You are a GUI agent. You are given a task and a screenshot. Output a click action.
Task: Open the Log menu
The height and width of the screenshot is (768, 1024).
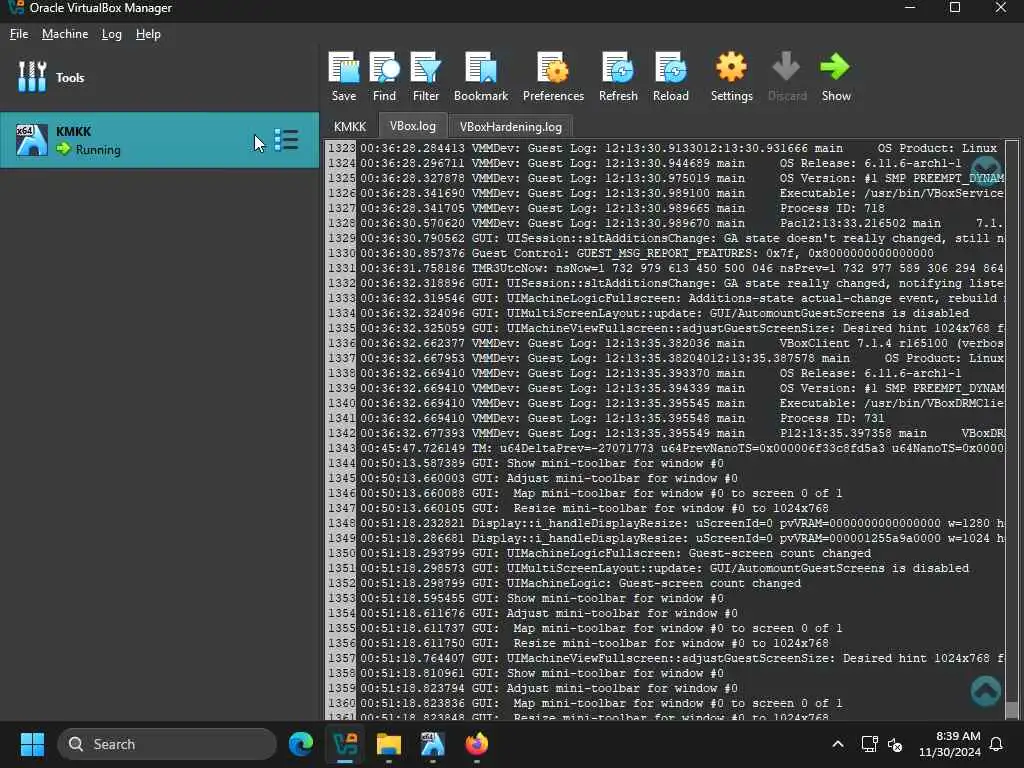click(112, 34)
